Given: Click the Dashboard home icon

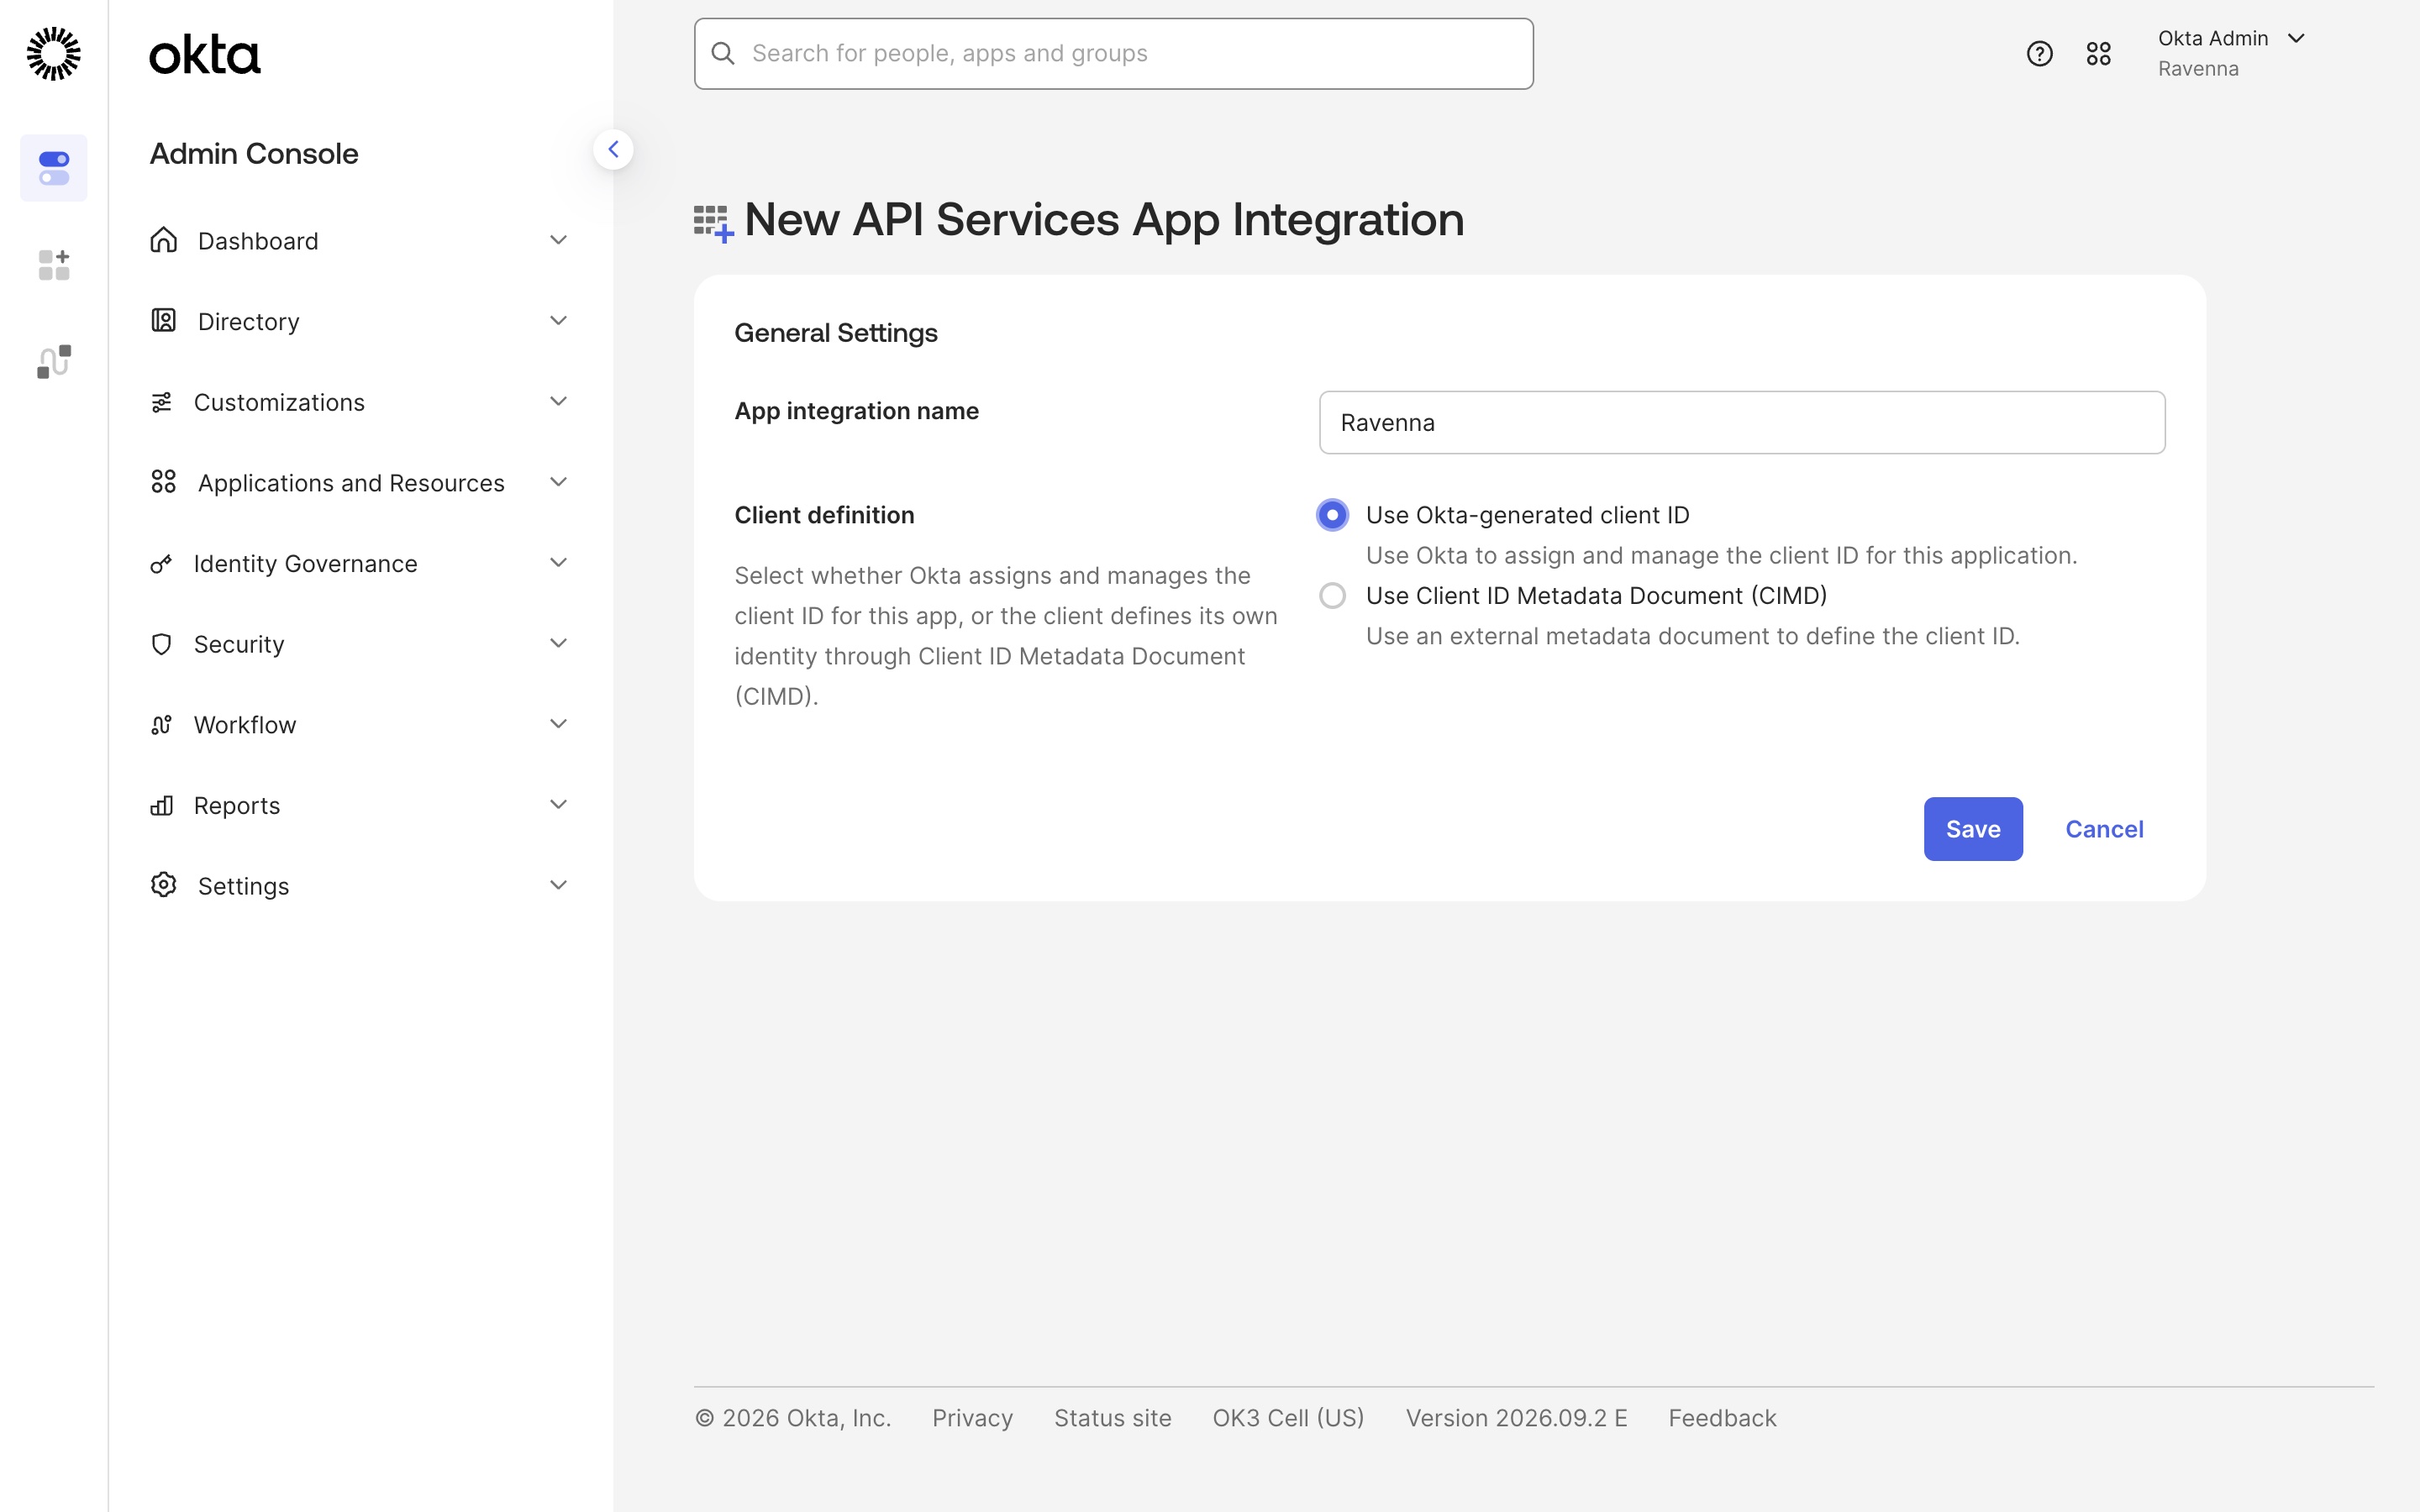Looking at the screenshot, I should [x=163, y=240].
